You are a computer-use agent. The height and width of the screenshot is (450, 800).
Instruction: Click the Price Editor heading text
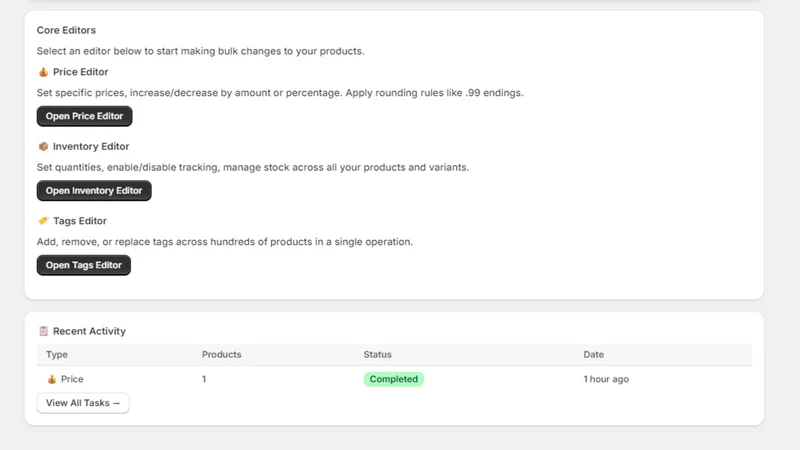(81, 72)
